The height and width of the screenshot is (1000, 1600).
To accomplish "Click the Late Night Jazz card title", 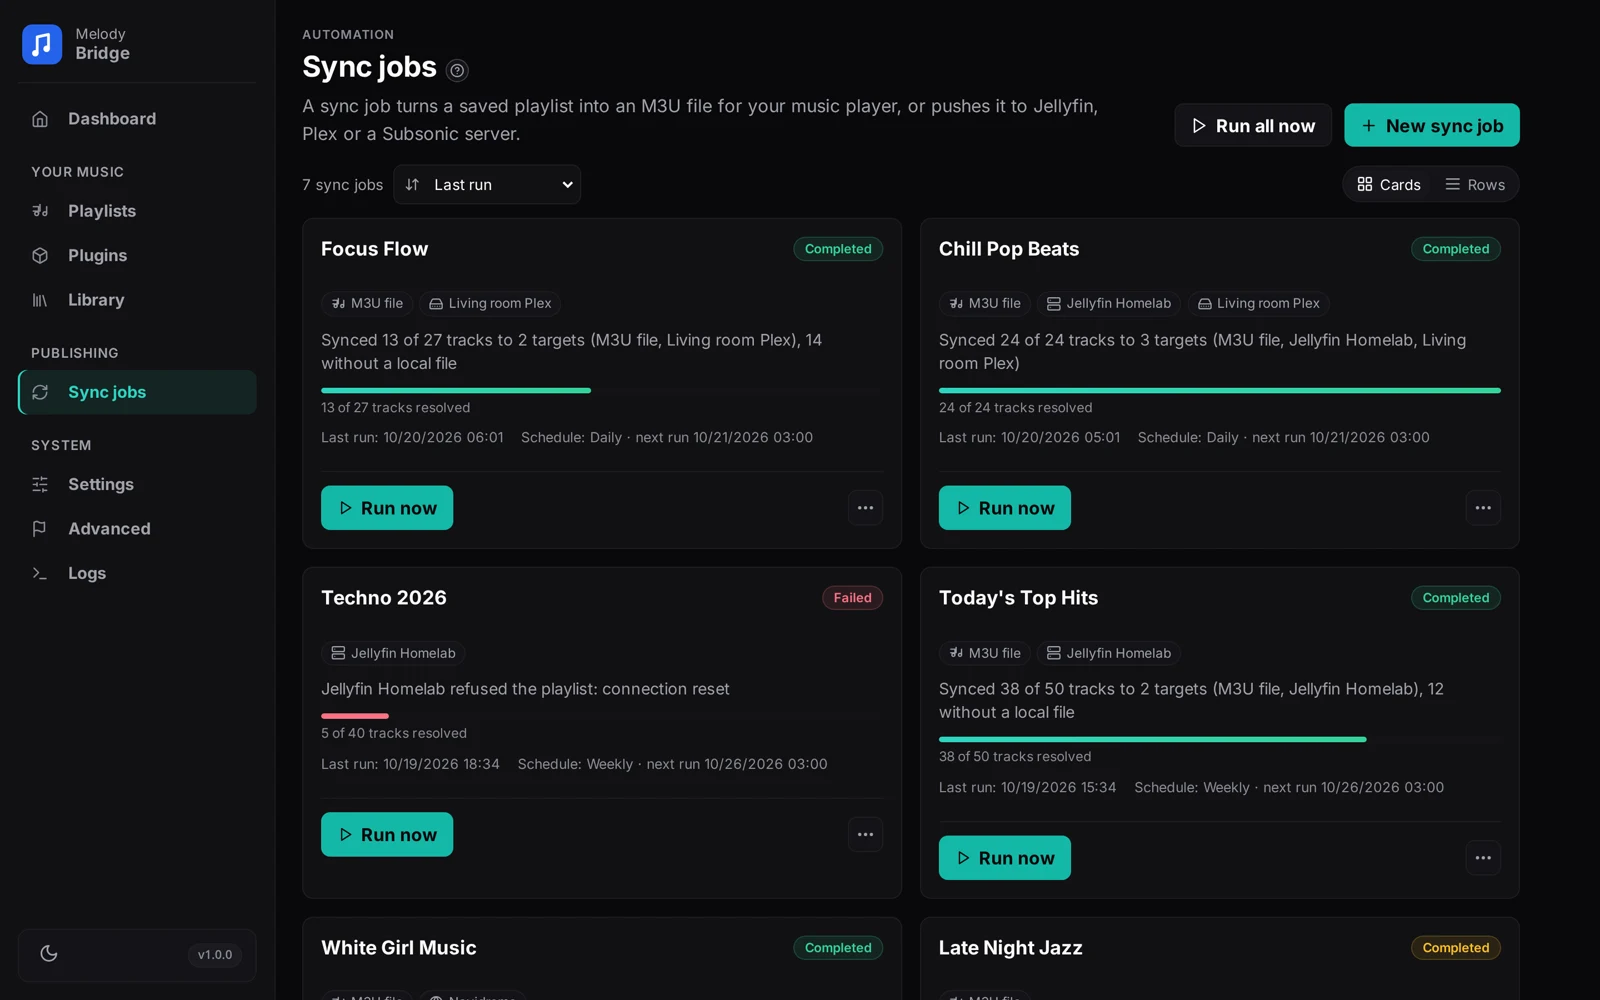I will [x=1011, y=948].
